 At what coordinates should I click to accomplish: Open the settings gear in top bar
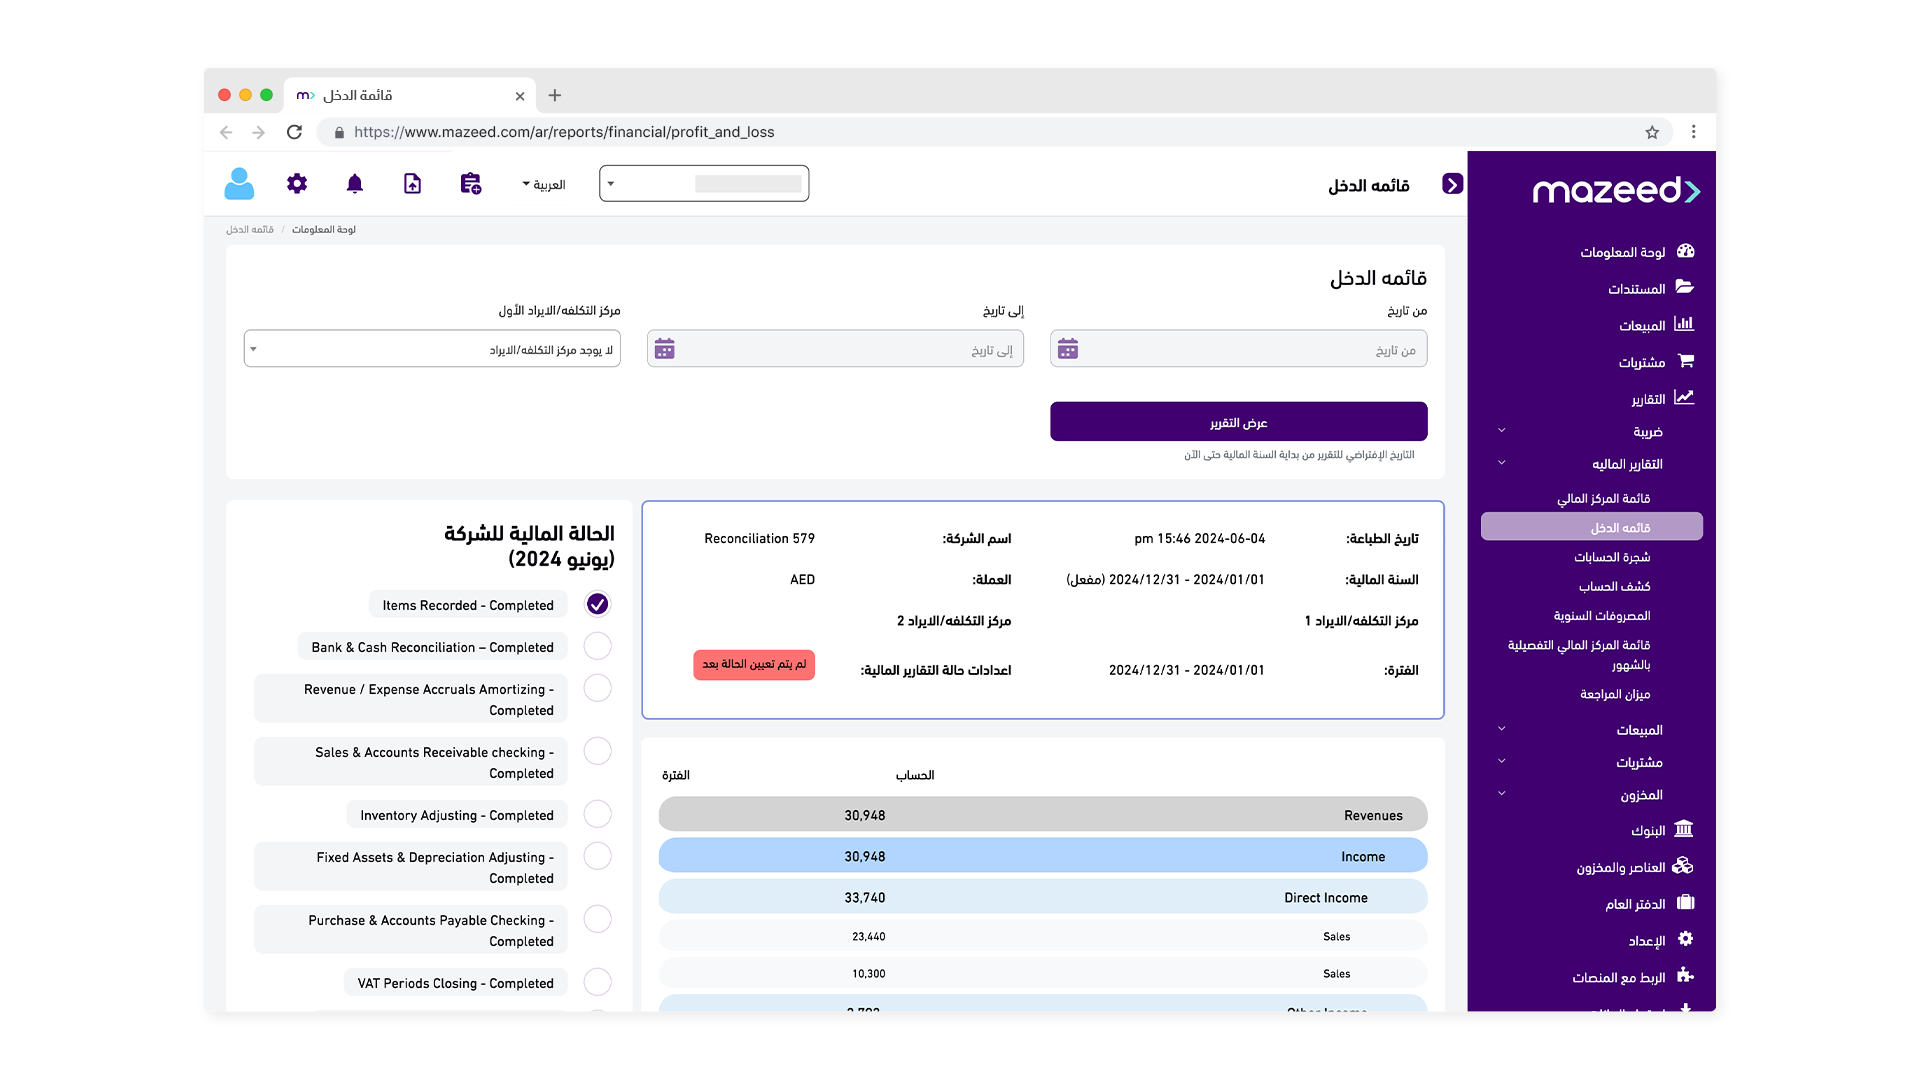(x=297, y=184)
